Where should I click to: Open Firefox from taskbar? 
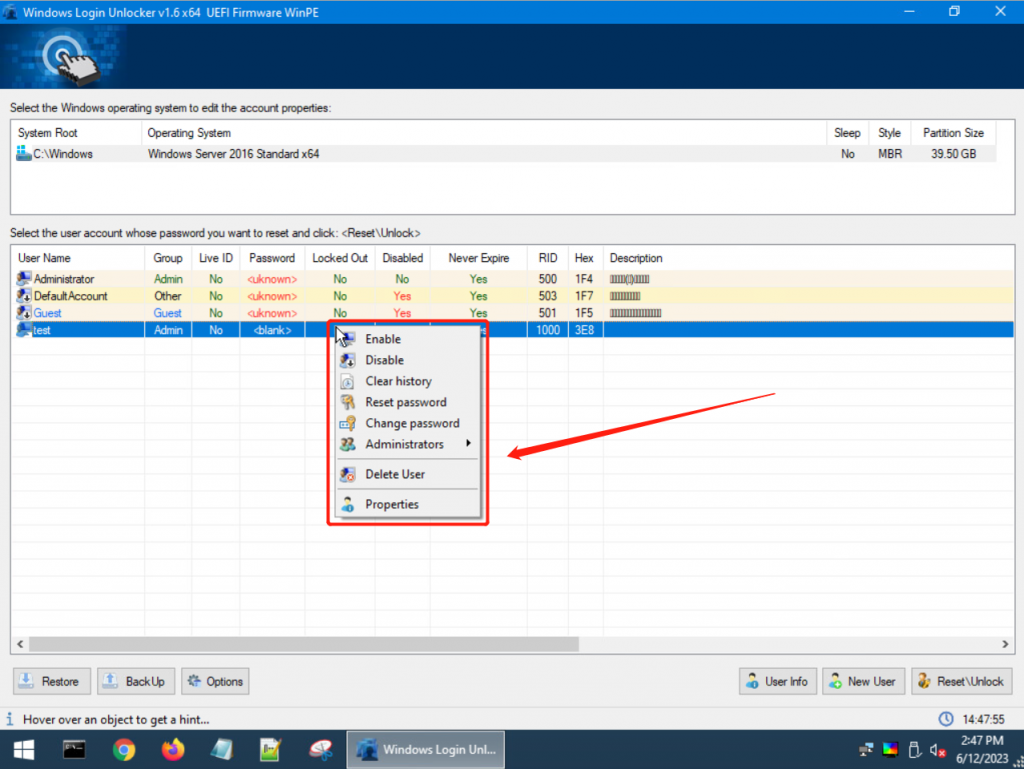click(x=172, y=749)
